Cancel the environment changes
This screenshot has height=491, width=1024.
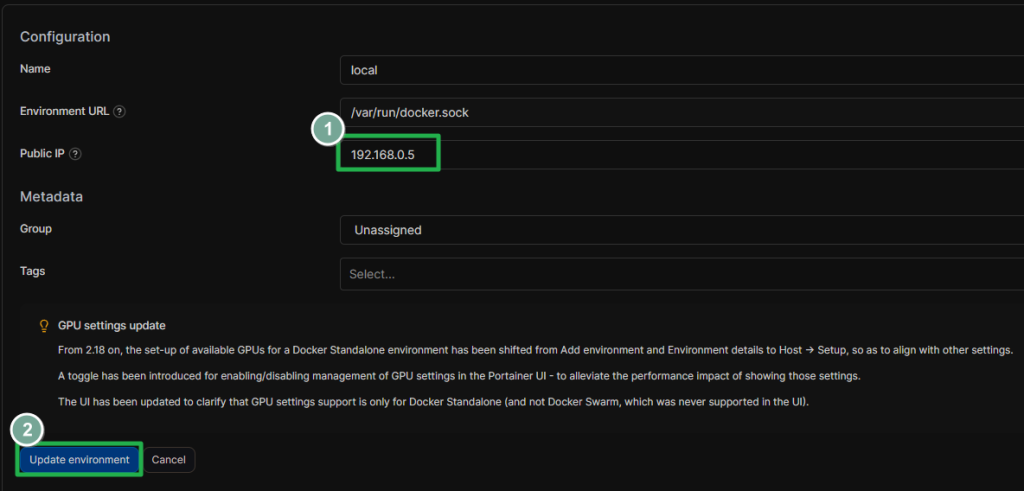pos(169,460)
